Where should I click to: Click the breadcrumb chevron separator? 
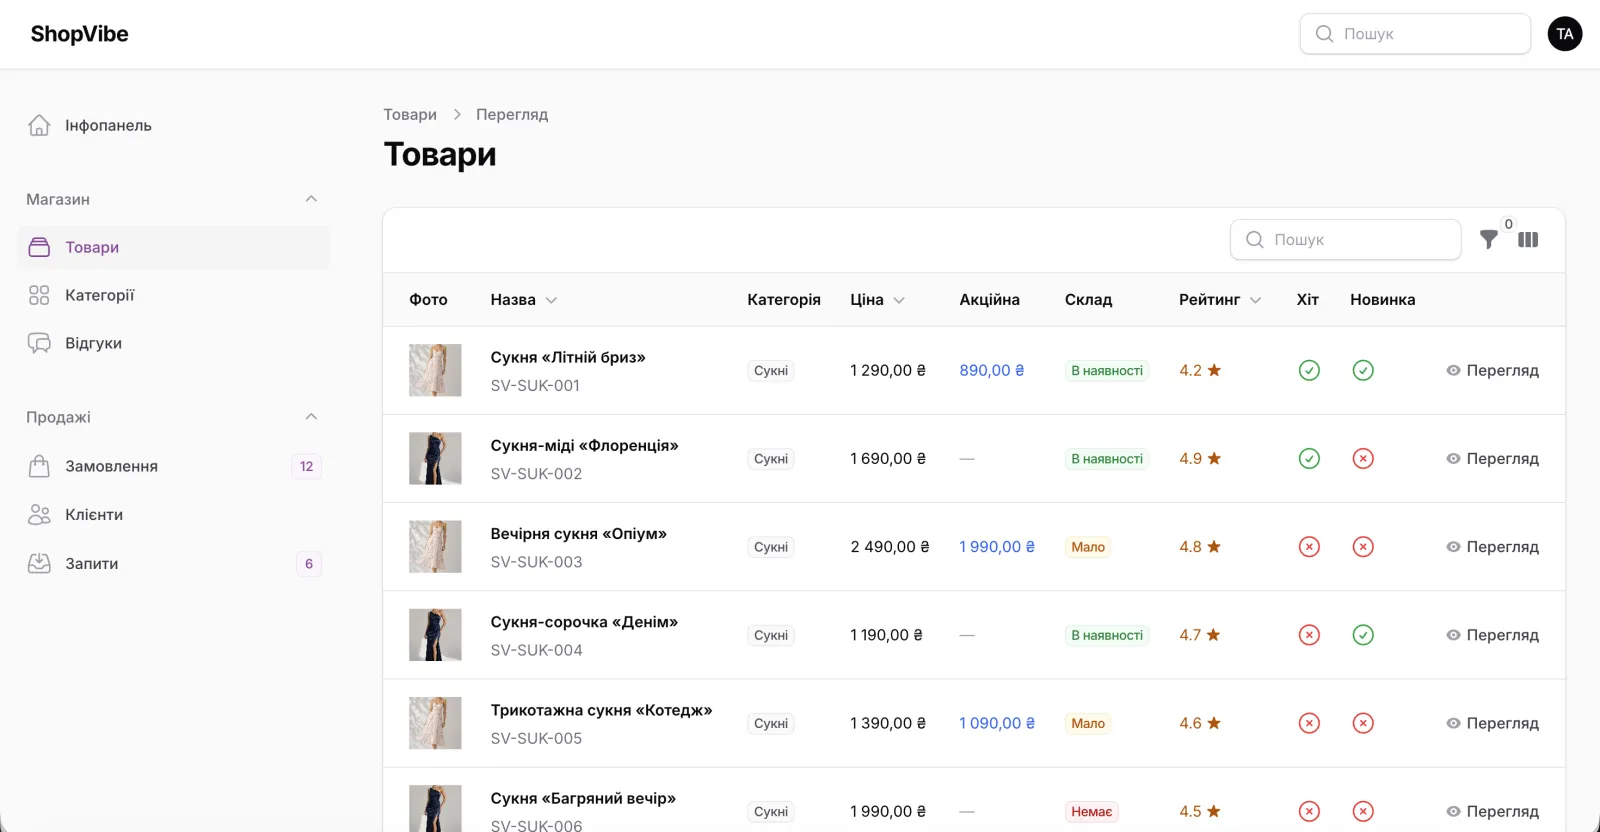tap(457, 115)
